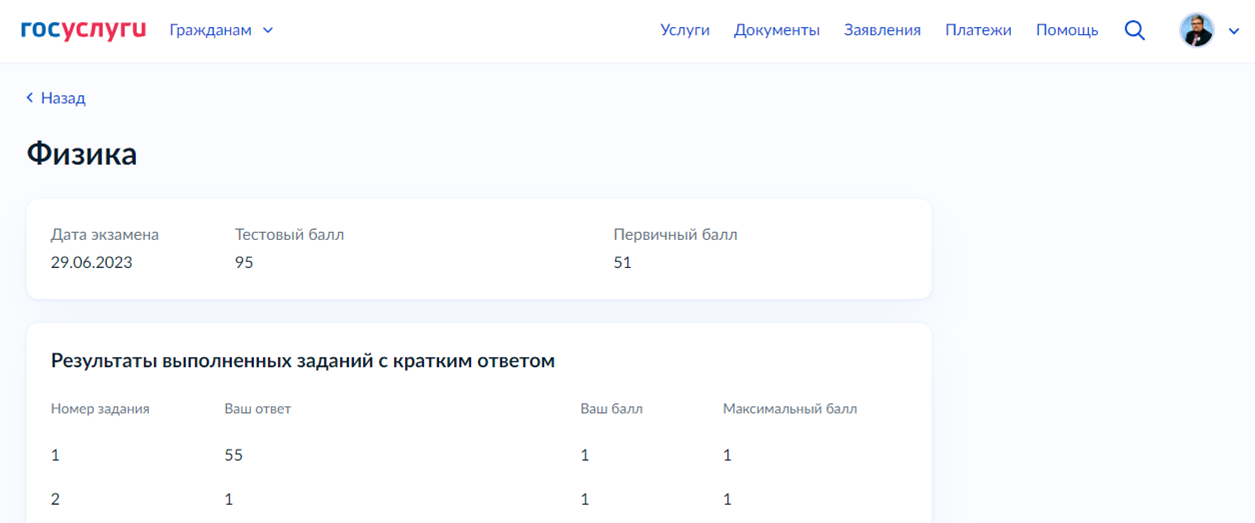
Task: Expand the chevron beside the profile avatar
Action: [1234, 31]
